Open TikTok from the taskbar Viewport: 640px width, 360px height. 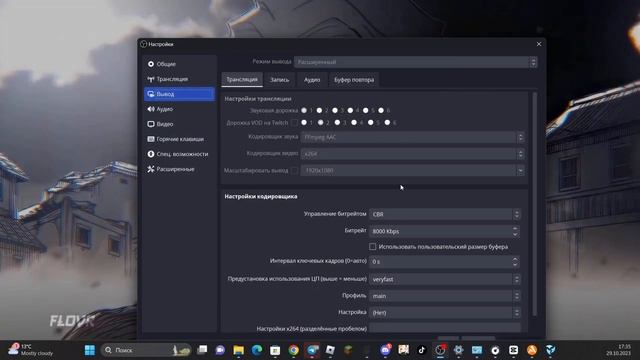422,350
